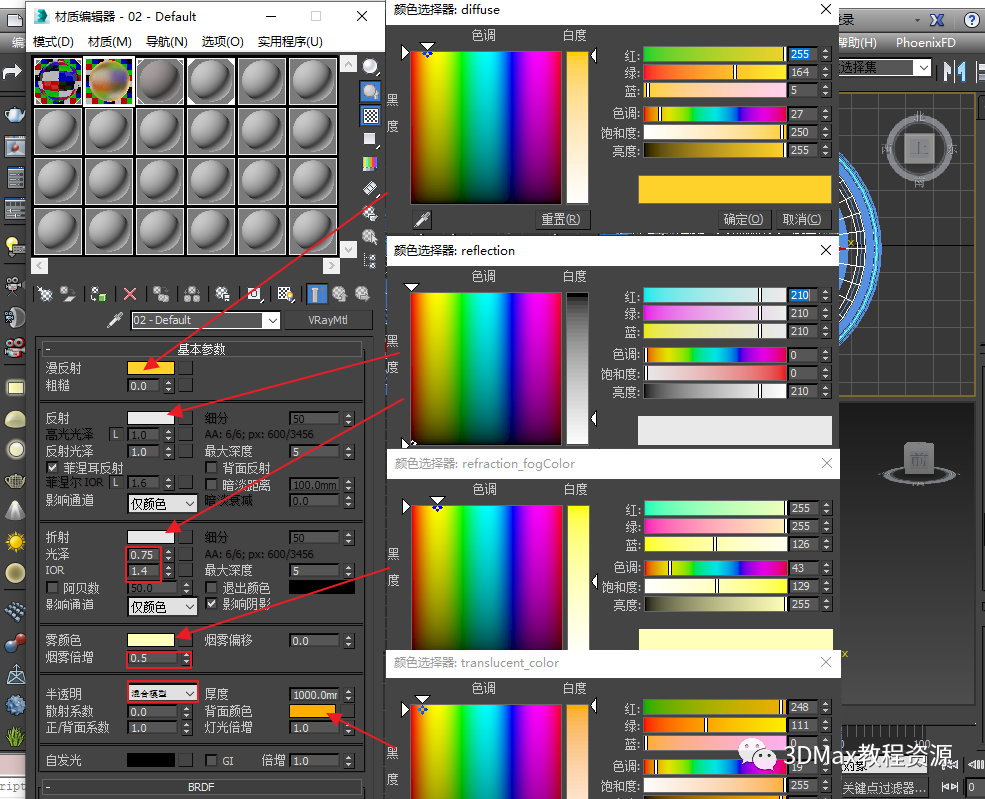
Task: Toggle the Backlight icon beside sample slots
Action: tap(371, 92)
